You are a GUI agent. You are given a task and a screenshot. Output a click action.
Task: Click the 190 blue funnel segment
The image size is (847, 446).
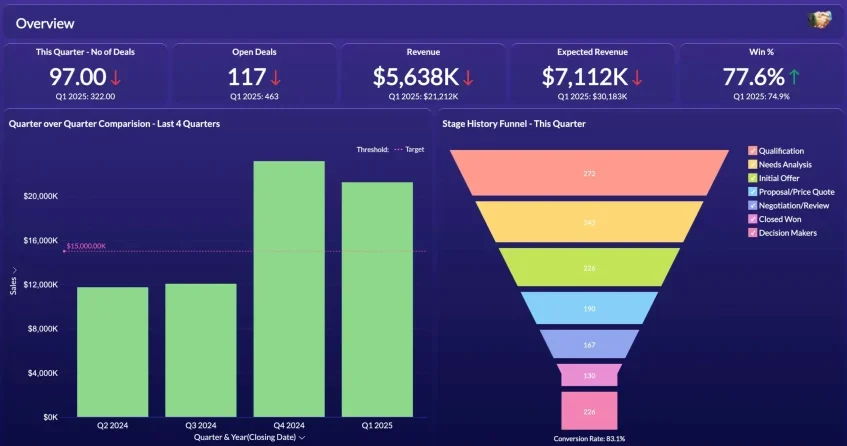pos(589,308)
